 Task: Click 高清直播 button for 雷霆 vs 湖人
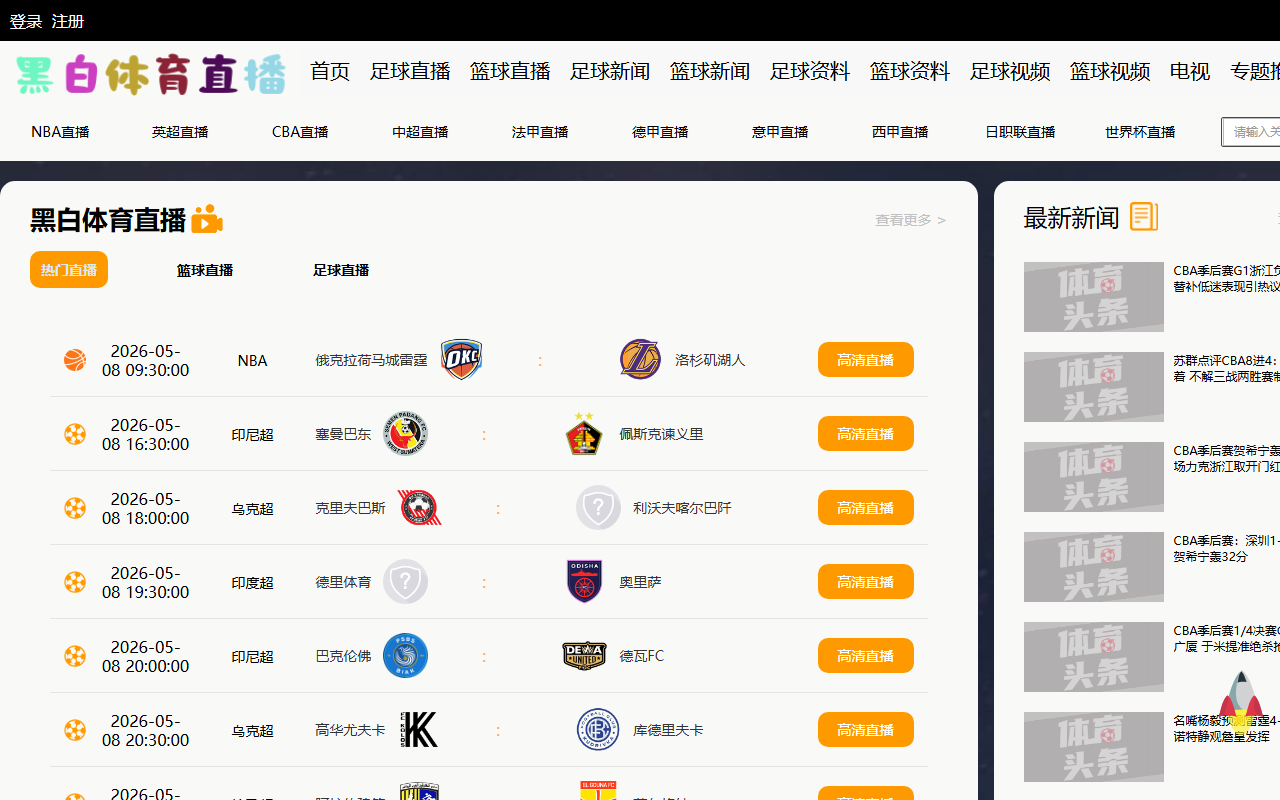tap(866, 360)
